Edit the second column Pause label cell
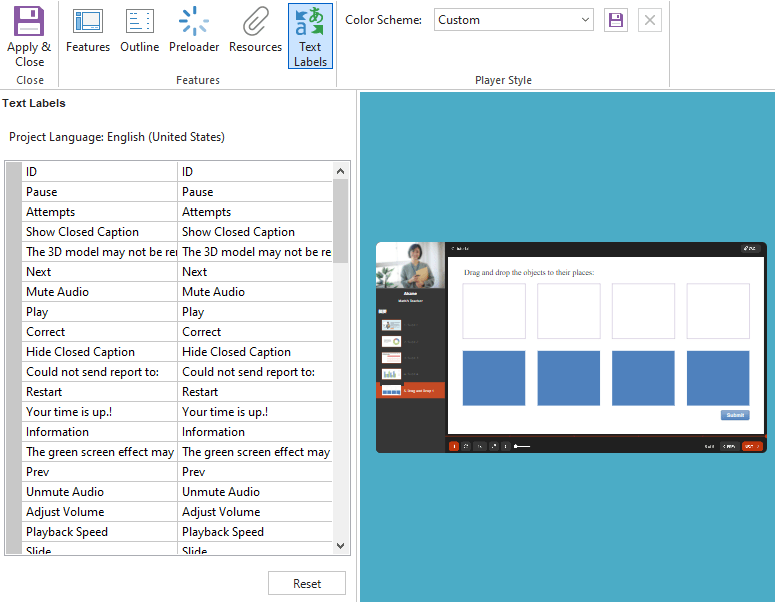Screen dimensions: 775x602 [x=255, y=192]
